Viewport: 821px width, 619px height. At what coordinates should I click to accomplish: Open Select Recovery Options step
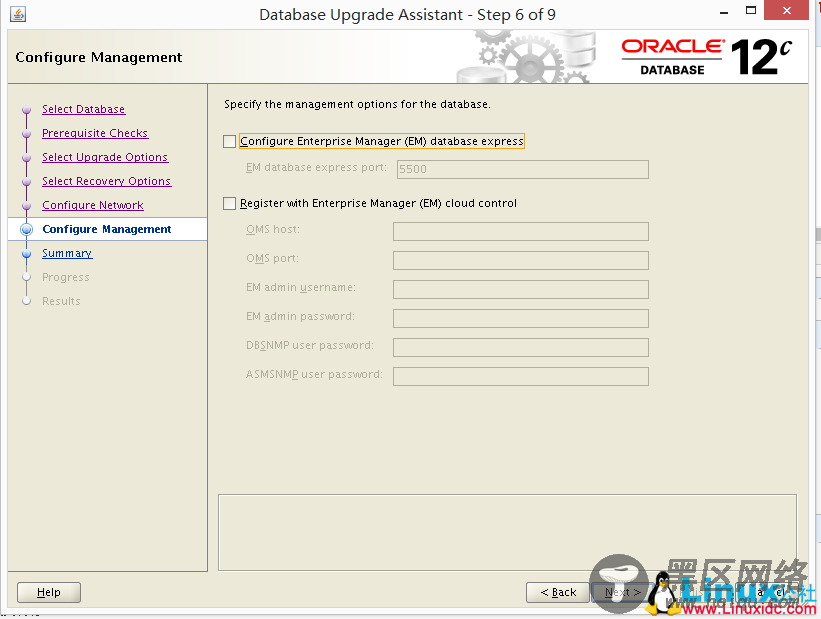pyautogui.click(x=106, y=181)
